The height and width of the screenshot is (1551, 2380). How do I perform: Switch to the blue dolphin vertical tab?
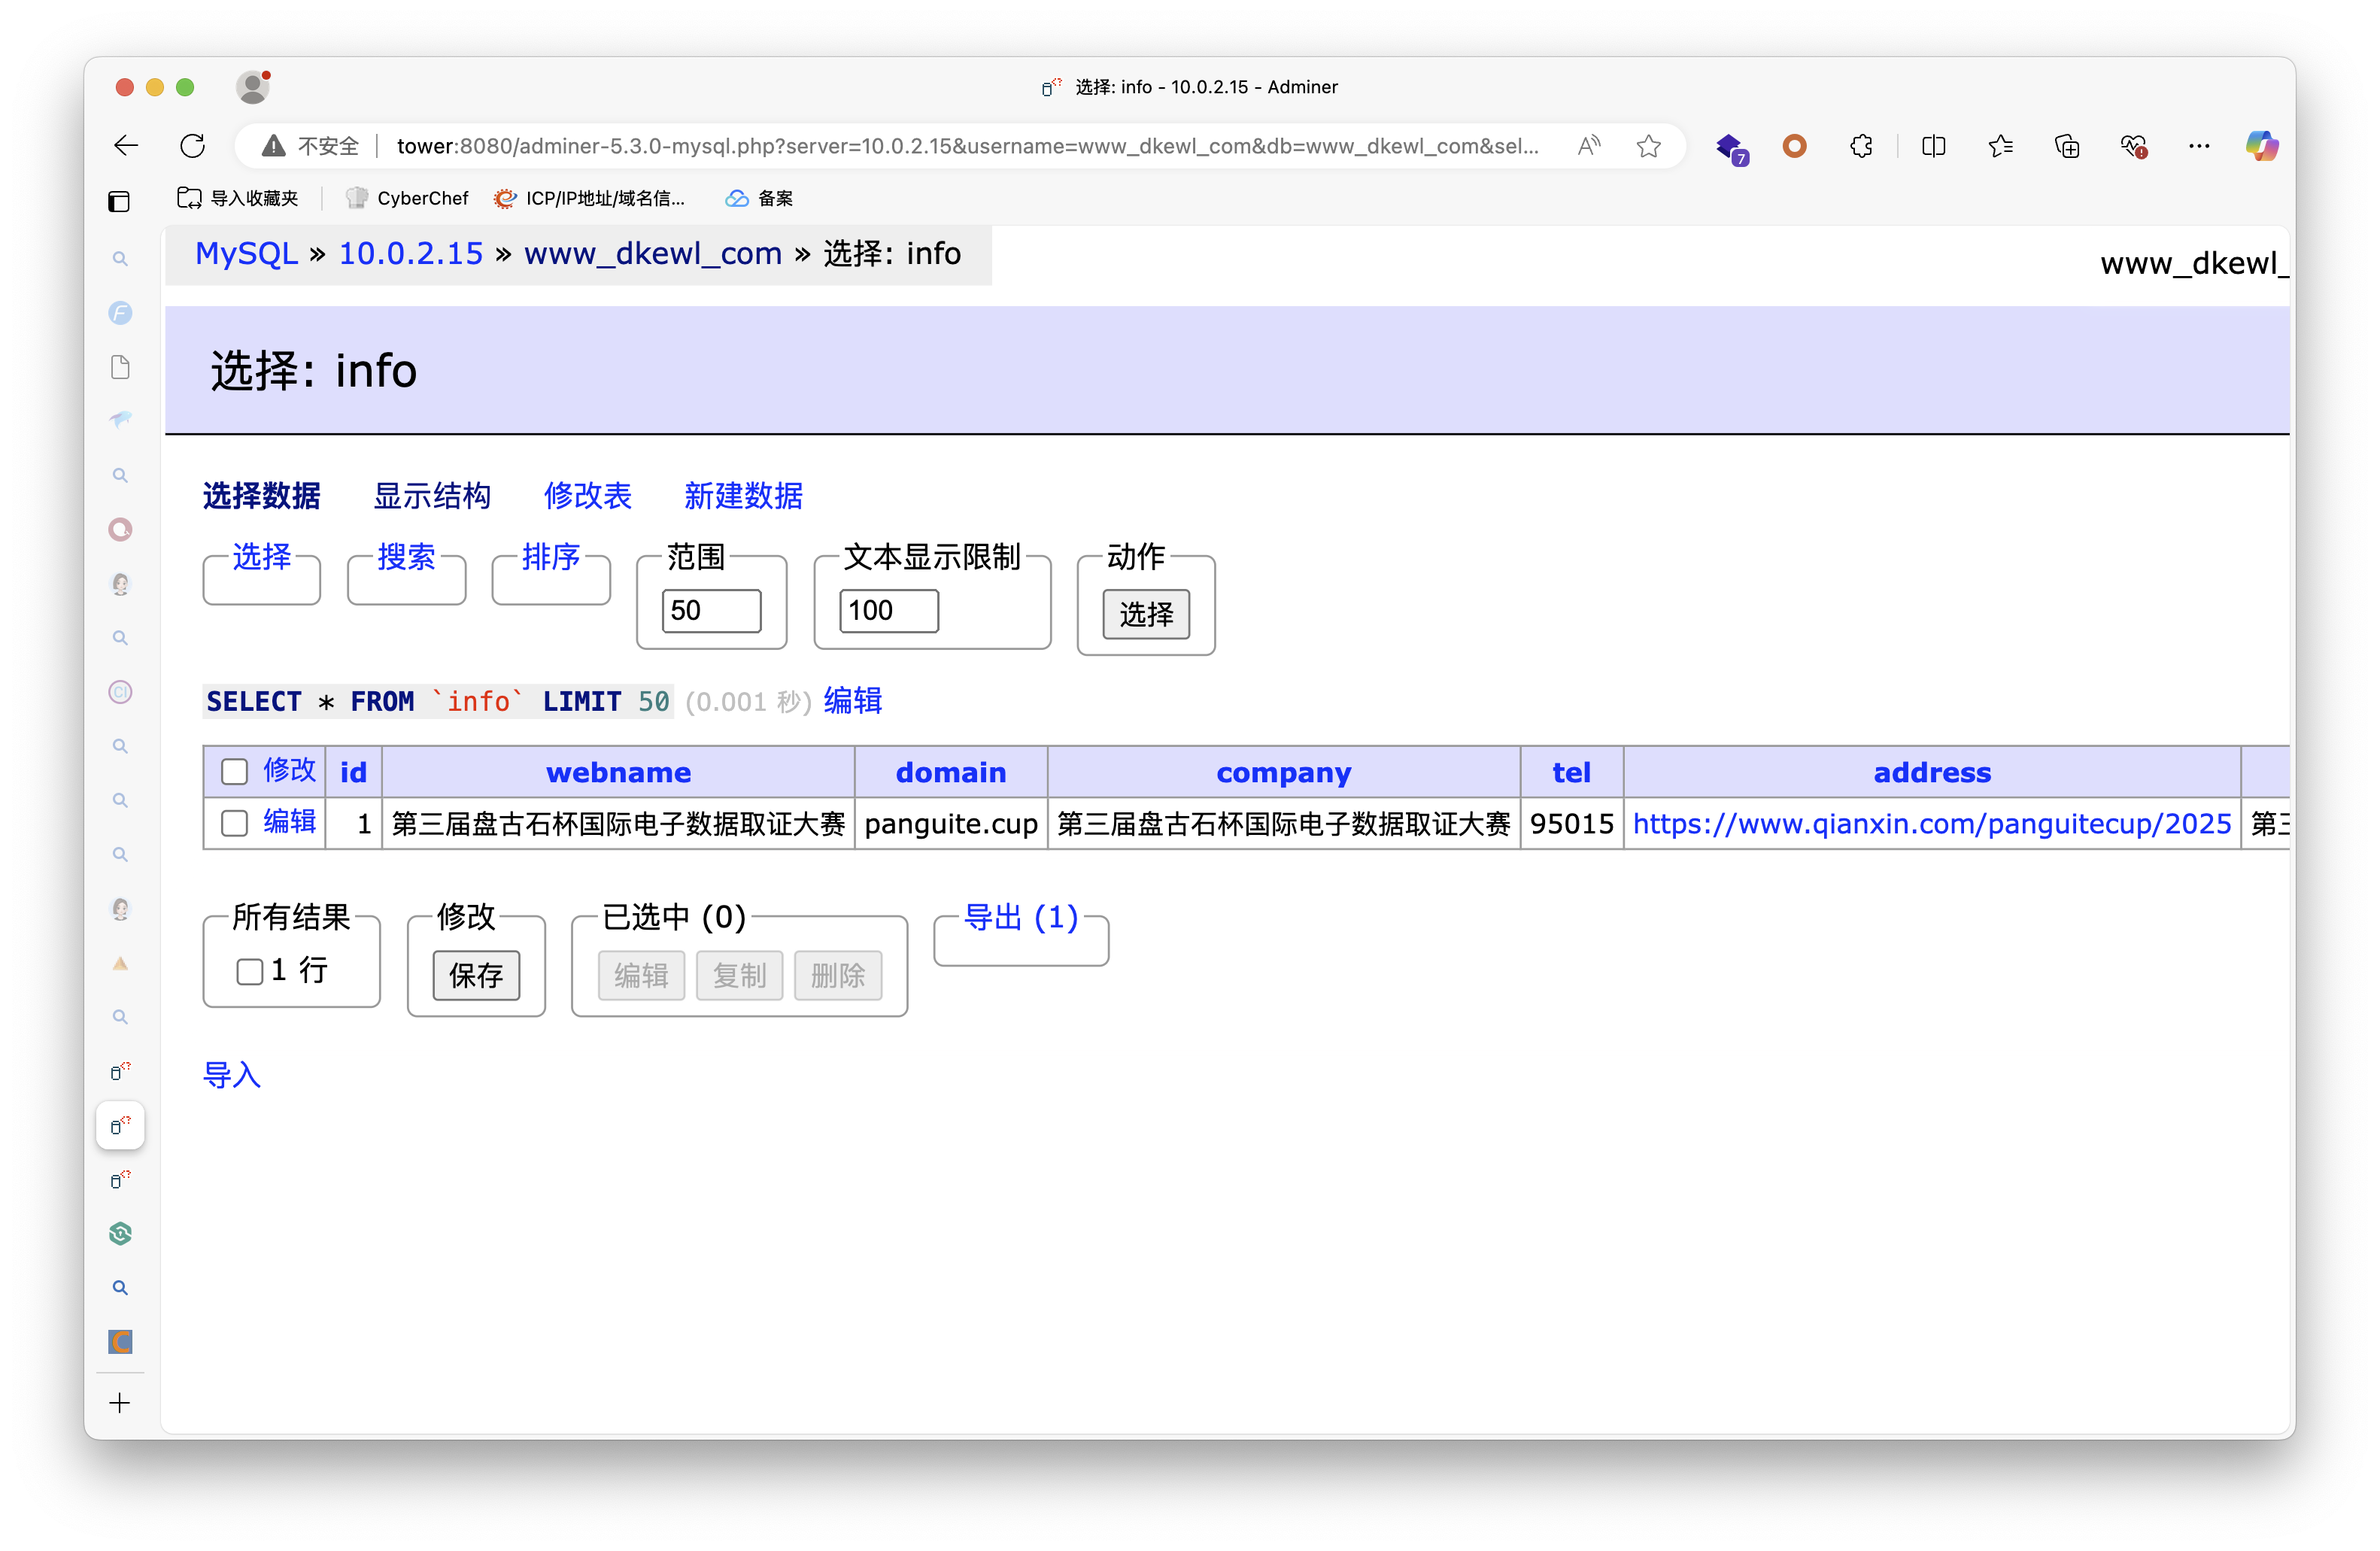pos(120,420)
